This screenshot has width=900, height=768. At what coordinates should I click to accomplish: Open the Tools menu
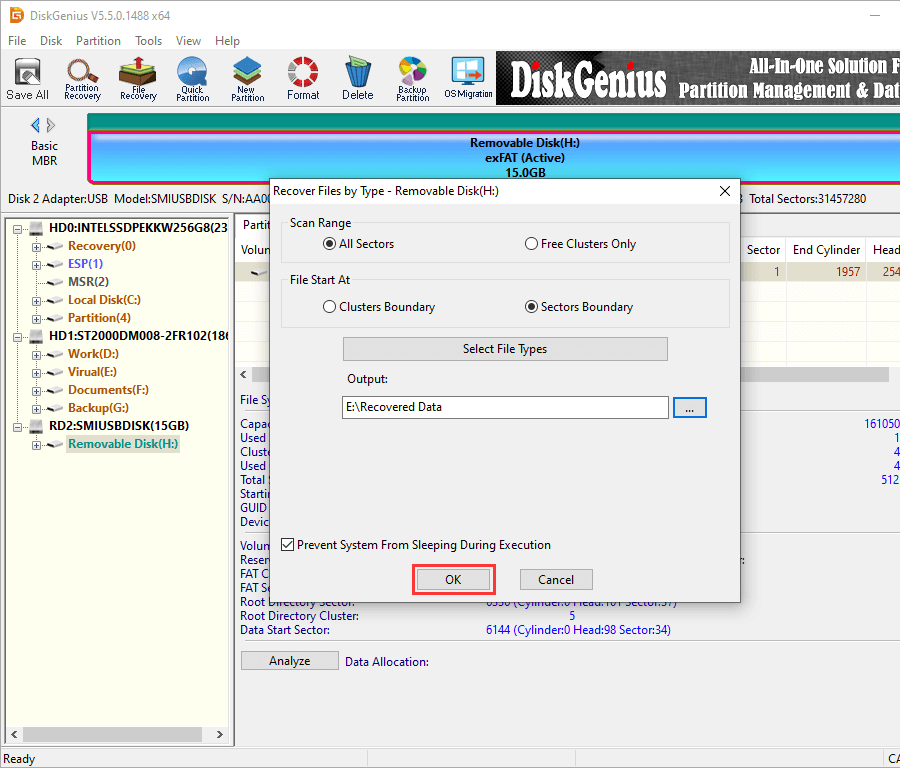(148, 41)
